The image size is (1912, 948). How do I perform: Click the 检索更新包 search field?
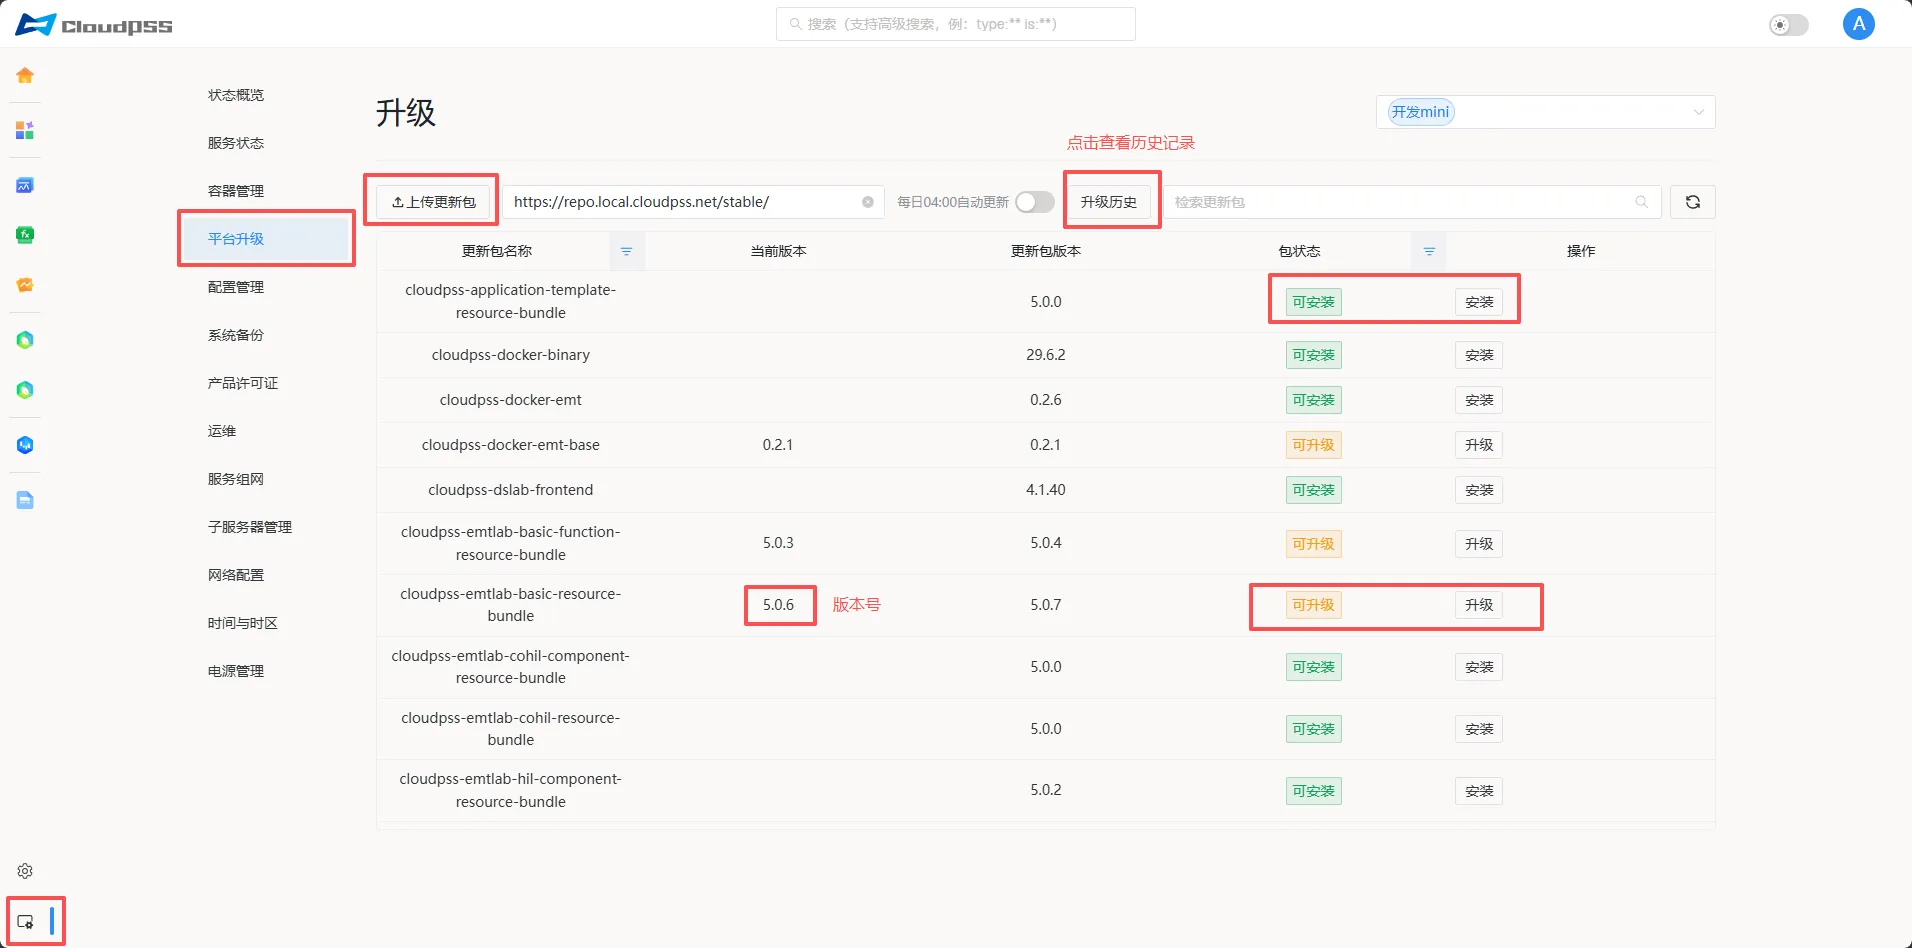click(1412, 202)
